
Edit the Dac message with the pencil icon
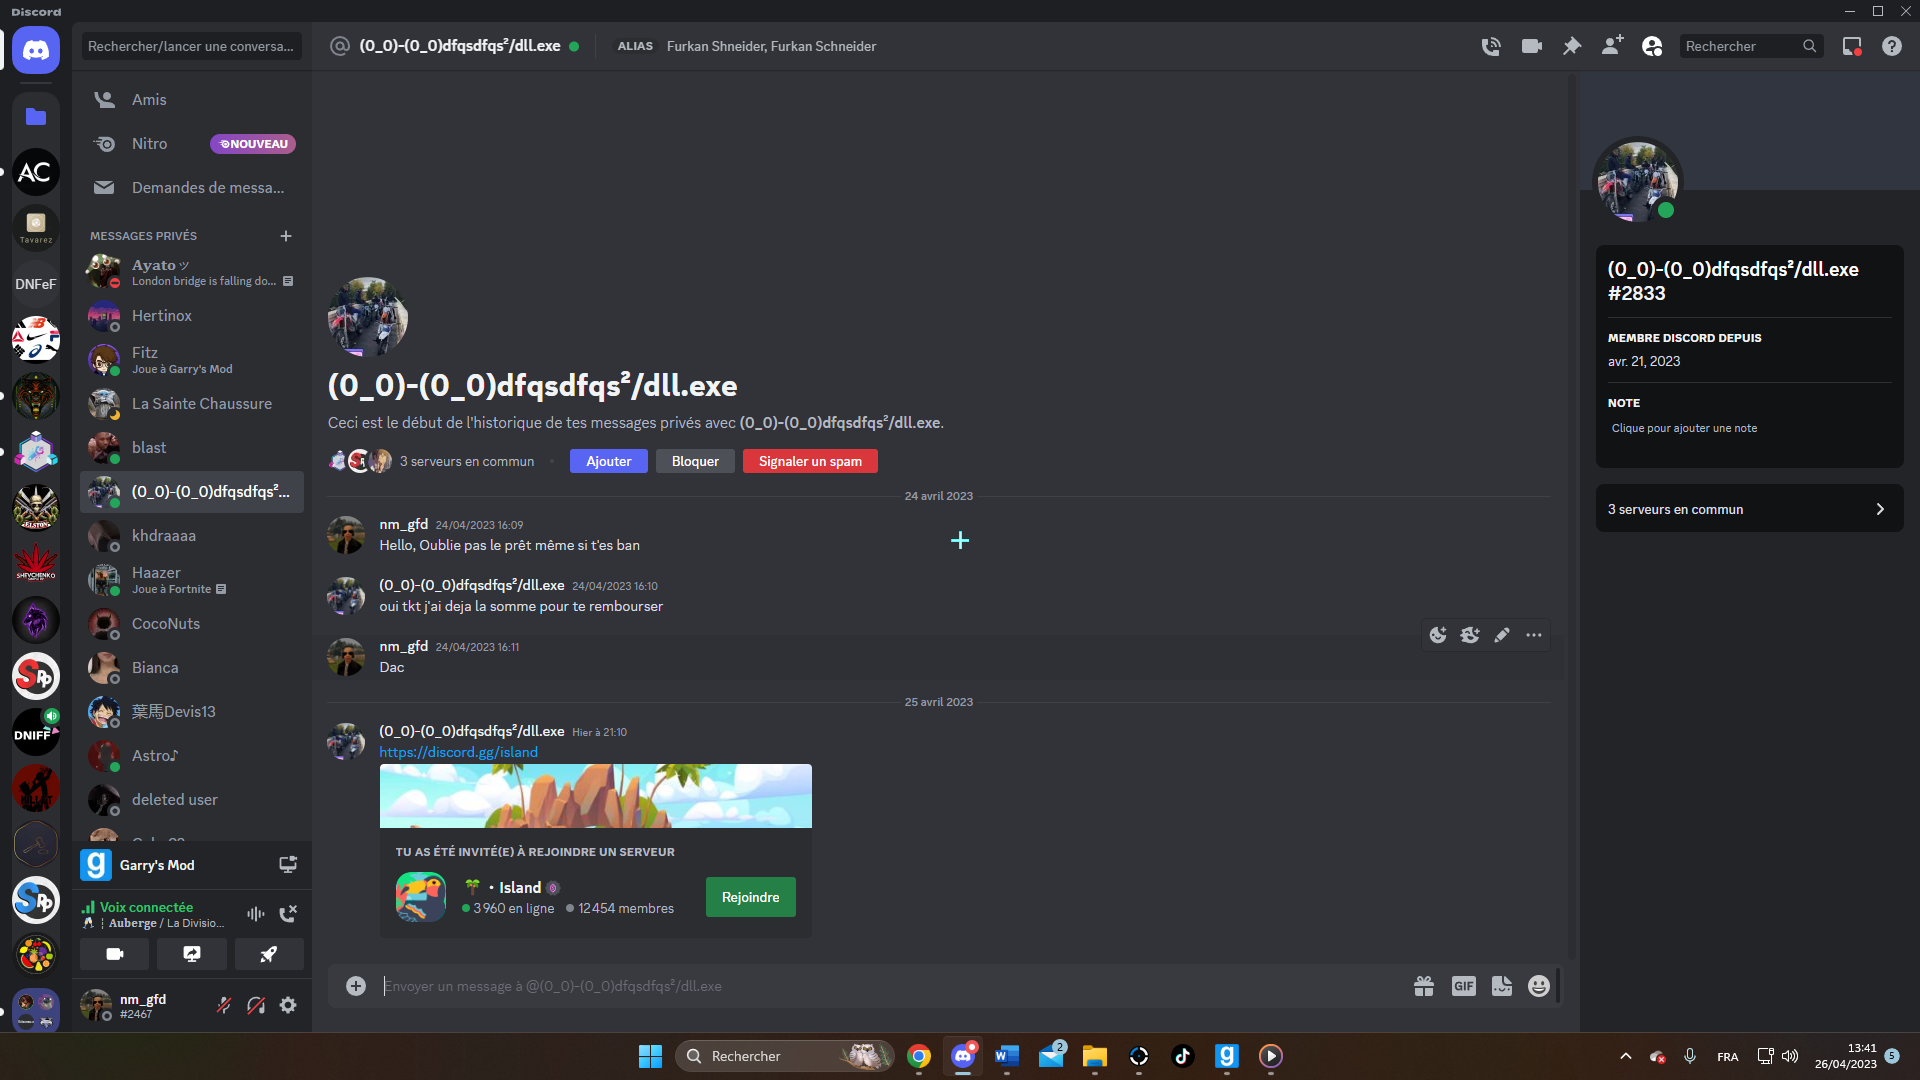coord(1502,635)
